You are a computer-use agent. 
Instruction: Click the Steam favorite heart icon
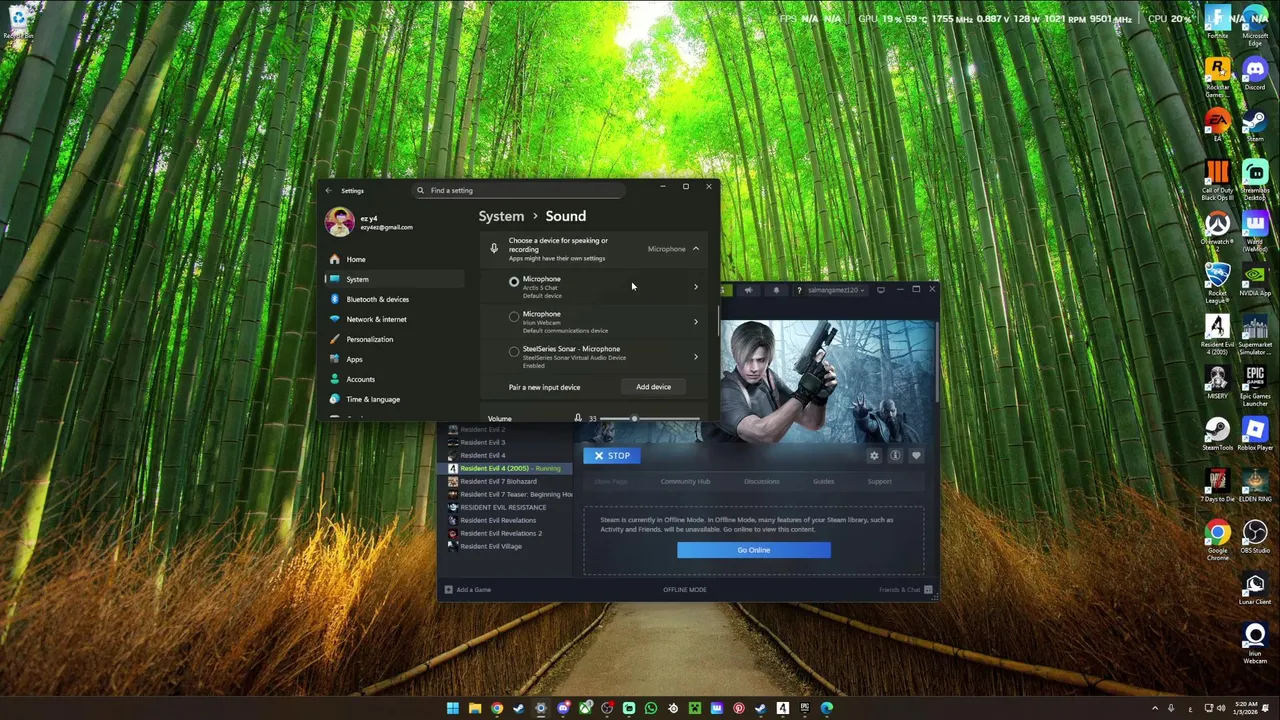[x=916, y=456]
